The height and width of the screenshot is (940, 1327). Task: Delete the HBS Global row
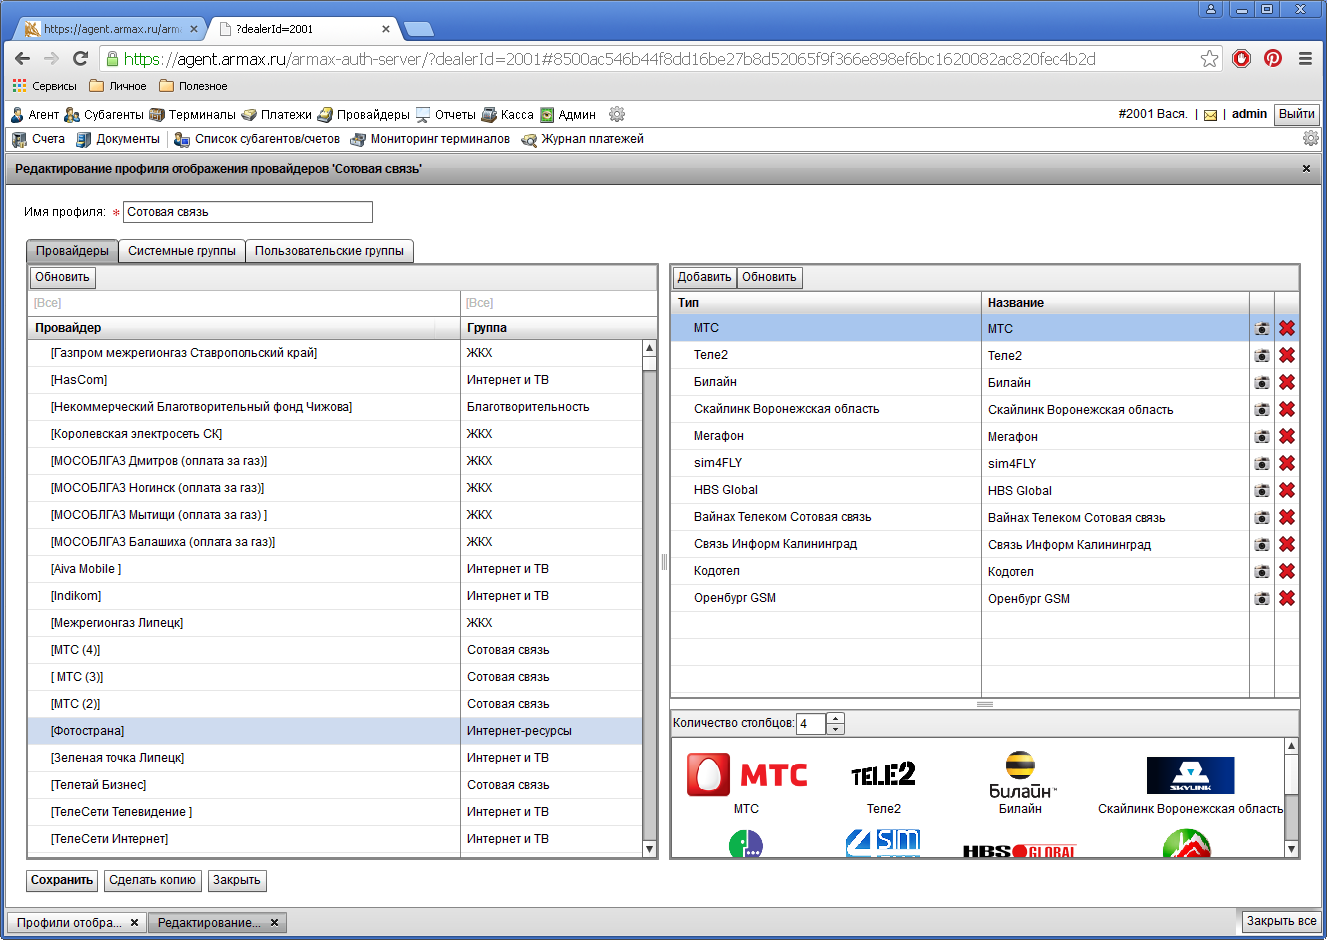[1287, 490]
